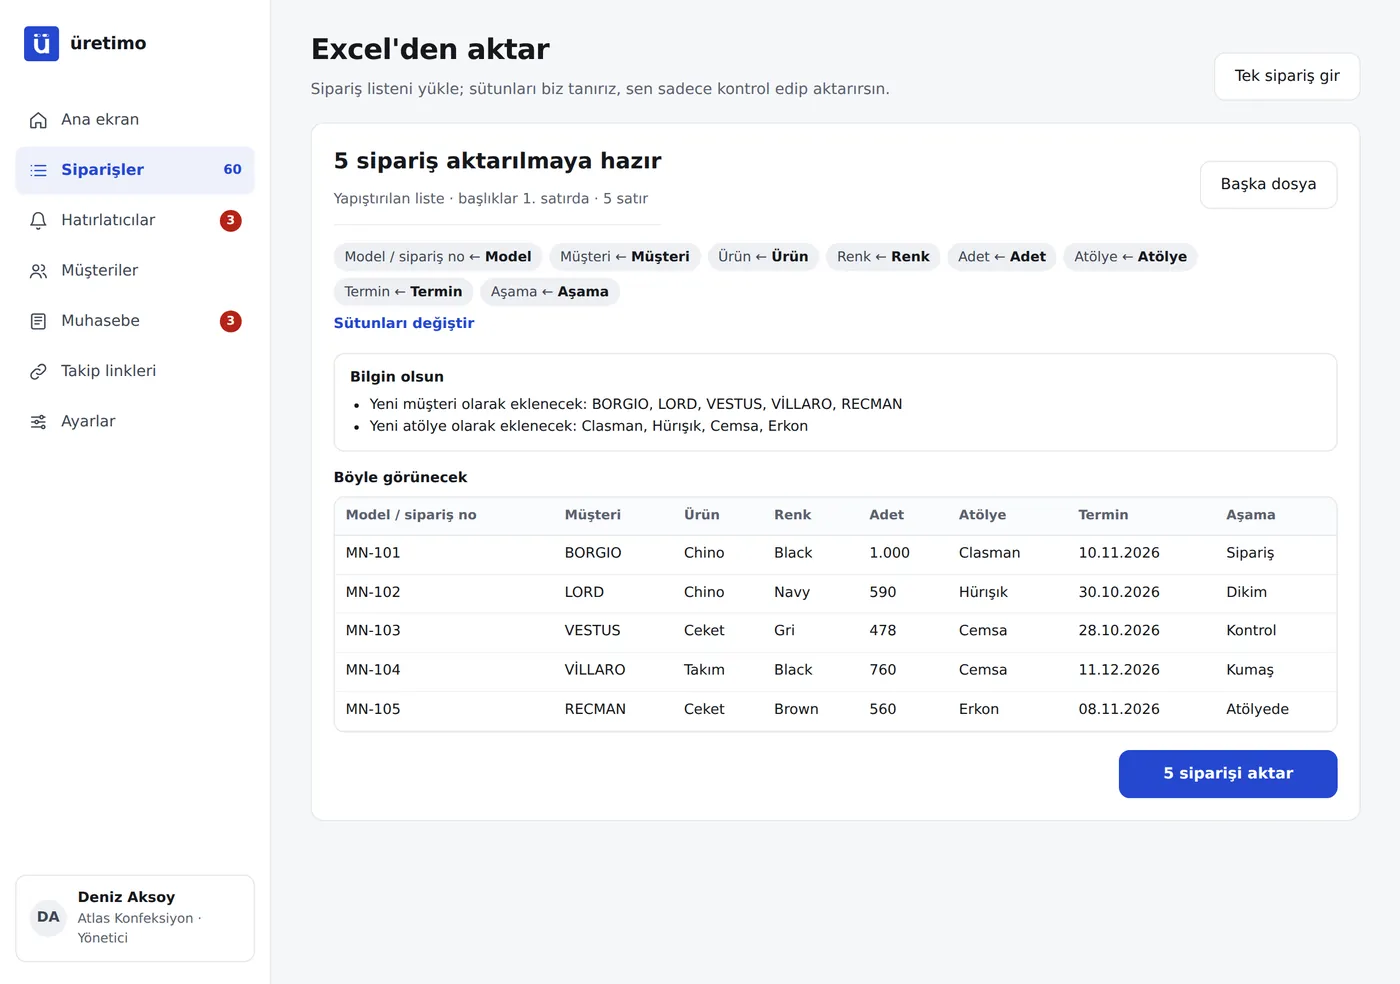Viewport: 1400px width, 984px height.
Task: Click the chain link icon beside Takip linkleri
Action: [x=38, y=371]
